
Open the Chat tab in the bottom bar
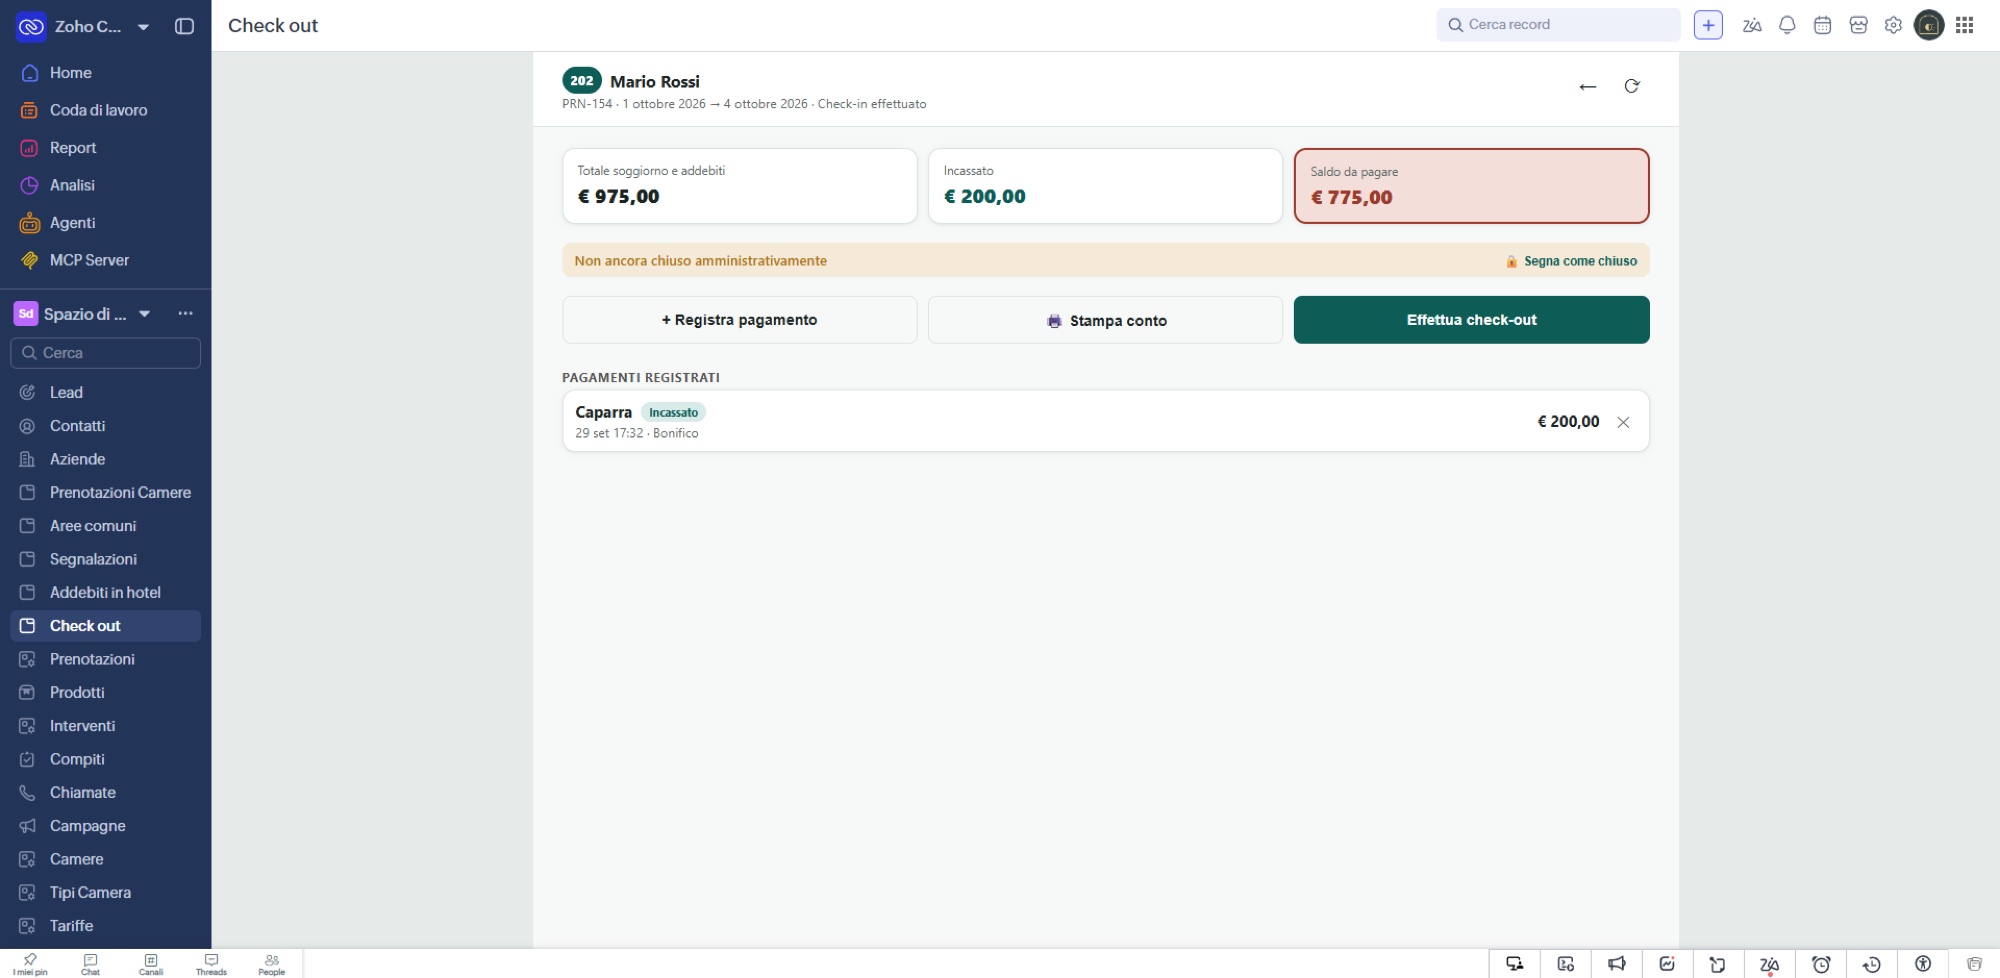point(90,964)
